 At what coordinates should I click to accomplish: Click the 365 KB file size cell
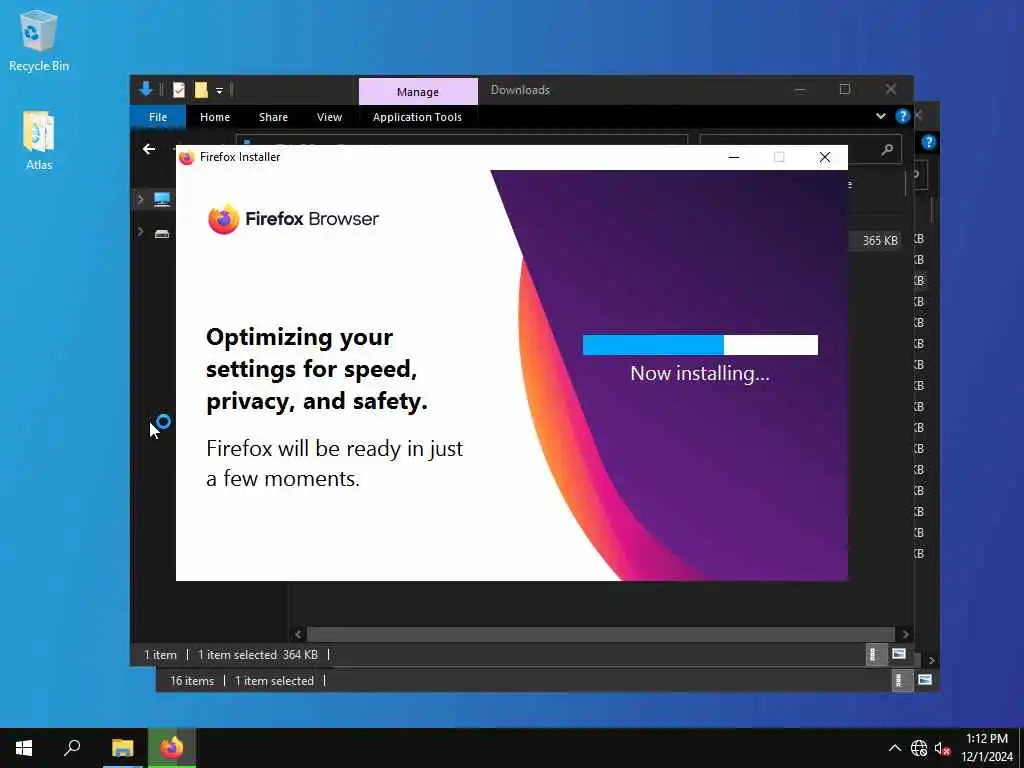tap(880, 240)
